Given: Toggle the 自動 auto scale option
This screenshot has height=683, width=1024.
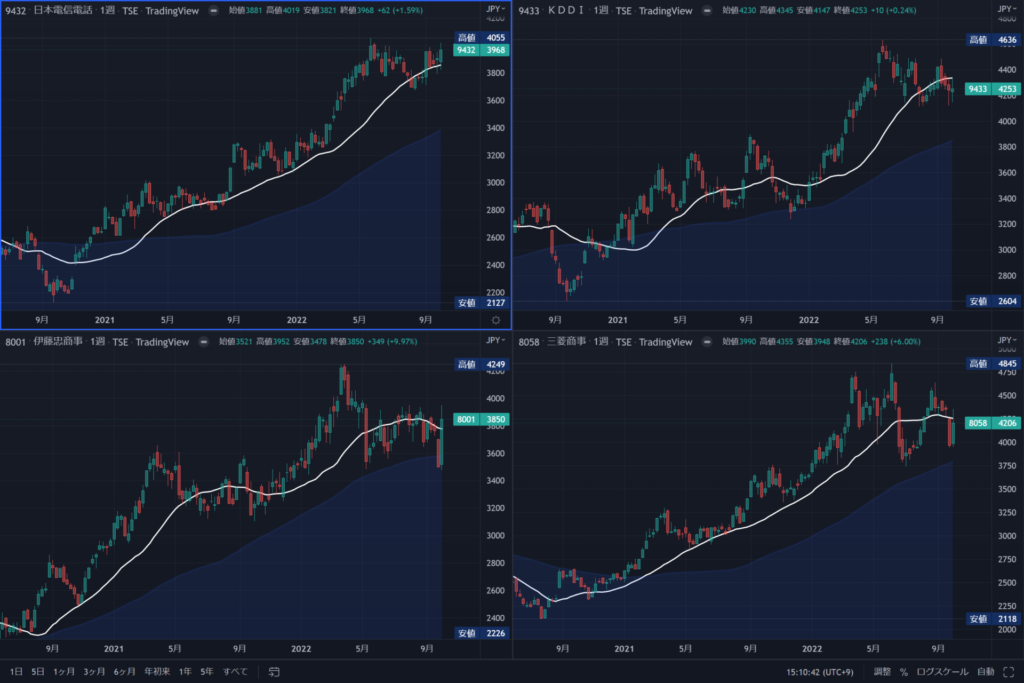Looking at the screenshot, I should click(985, 672).
